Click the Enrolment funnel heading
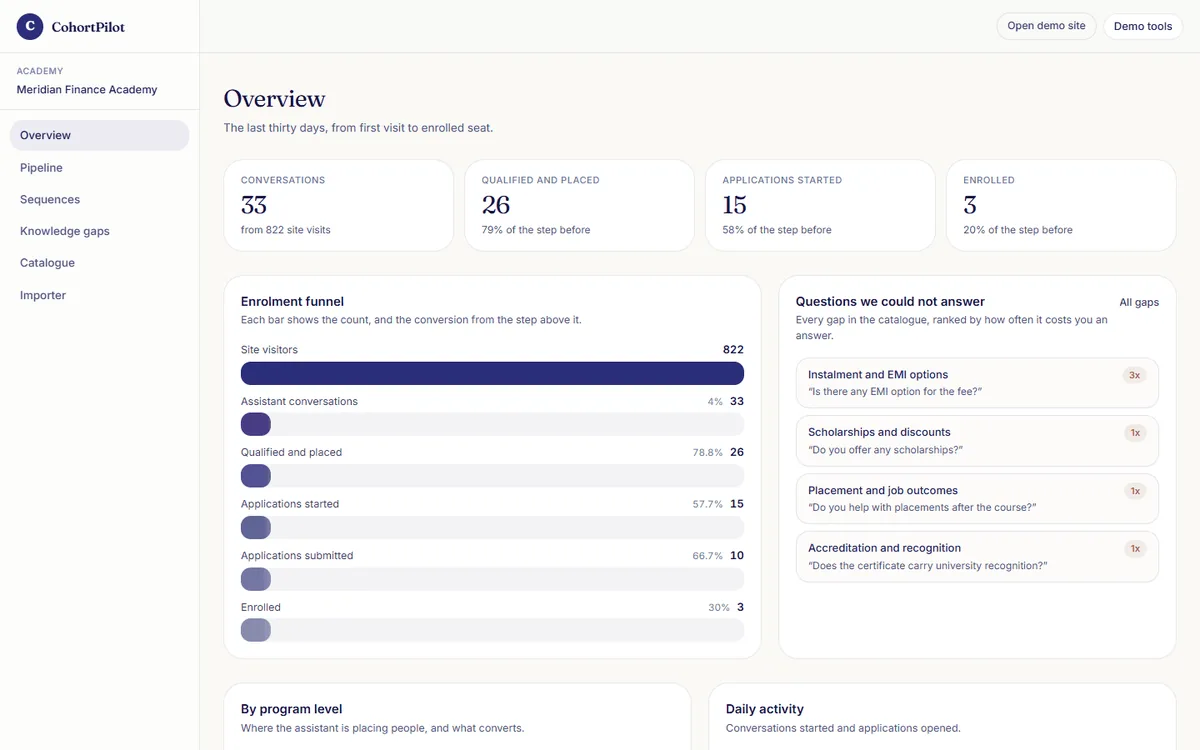The image size is (1200, 750). click(x=292, y=301)
